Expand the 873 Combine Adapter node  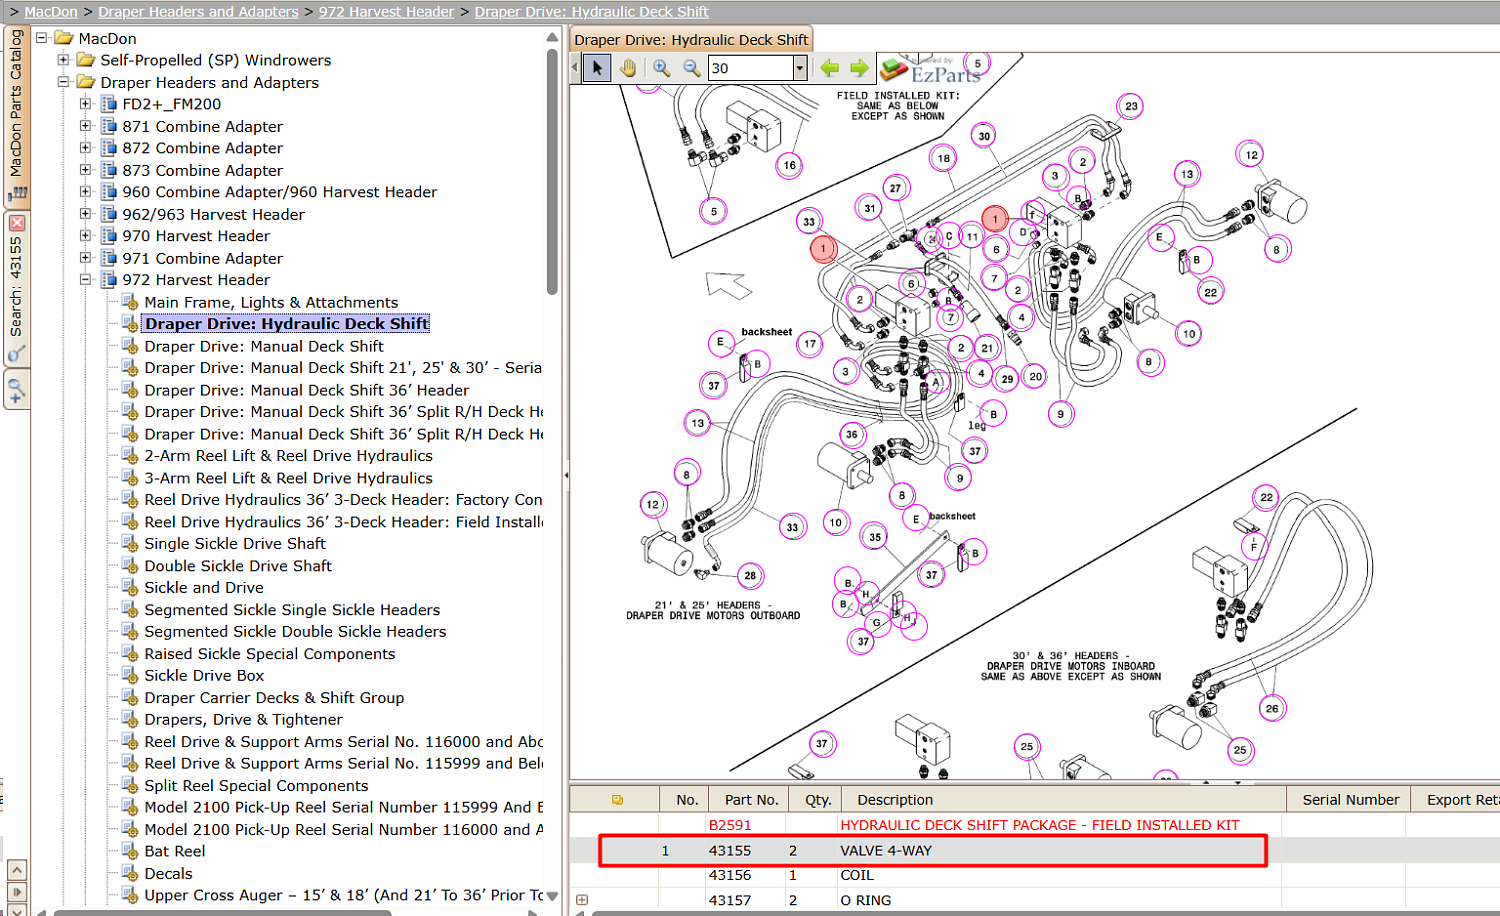coord(86,170)
